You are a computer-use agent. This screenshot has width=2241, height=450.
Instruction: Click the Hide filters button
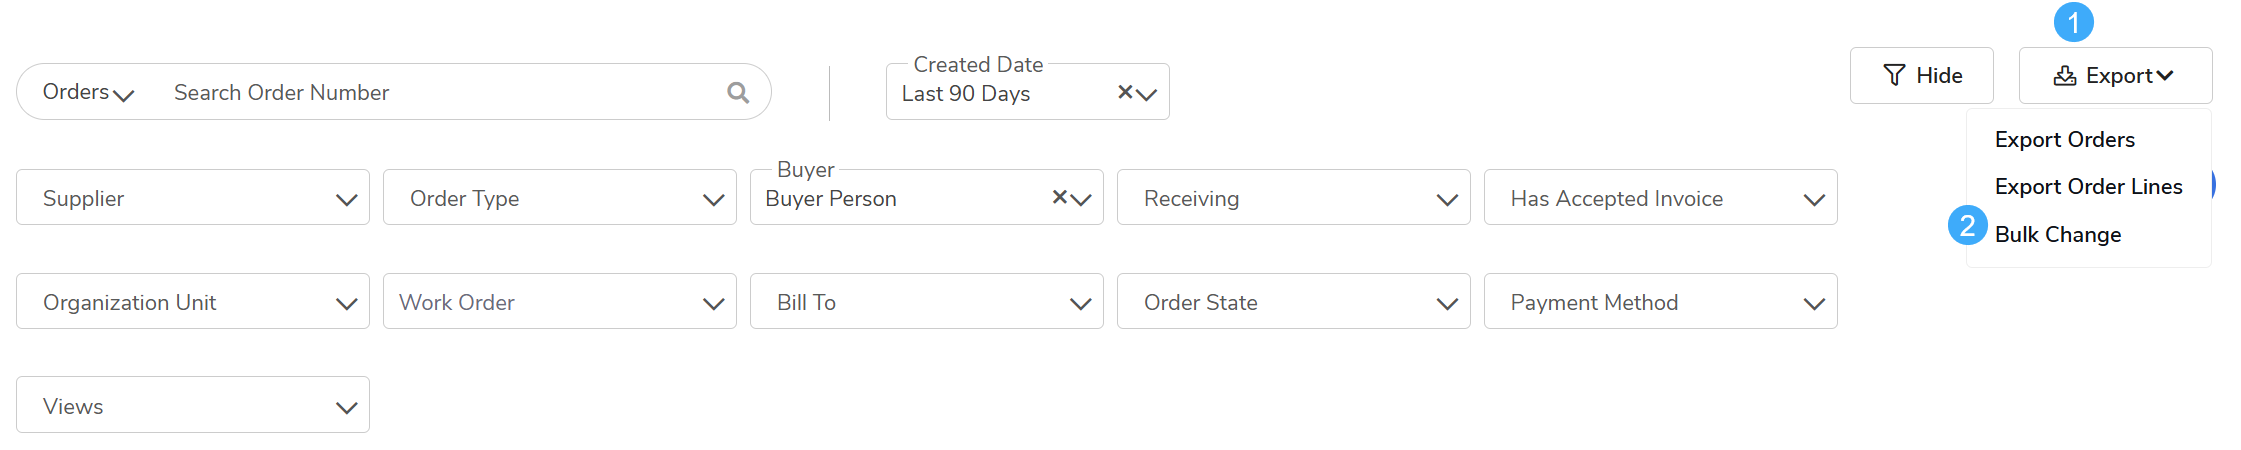(1921, 75)
